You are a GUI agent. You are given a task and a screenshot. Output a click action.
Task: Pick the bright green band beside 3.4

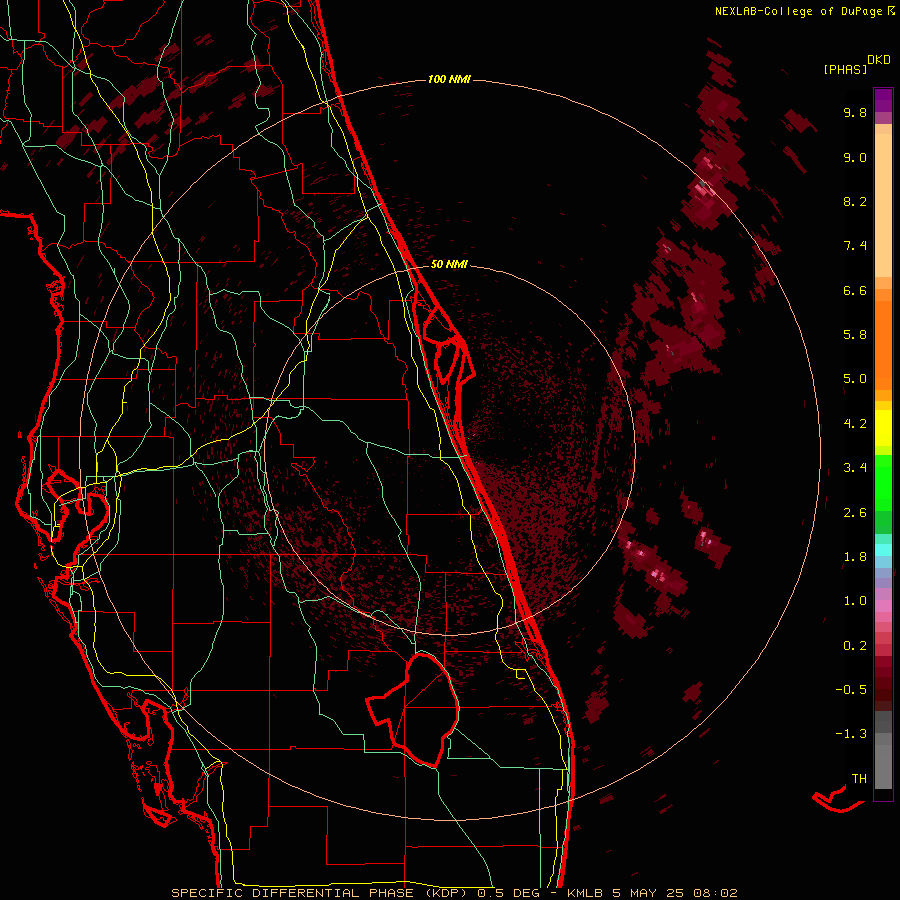point(883,485)
